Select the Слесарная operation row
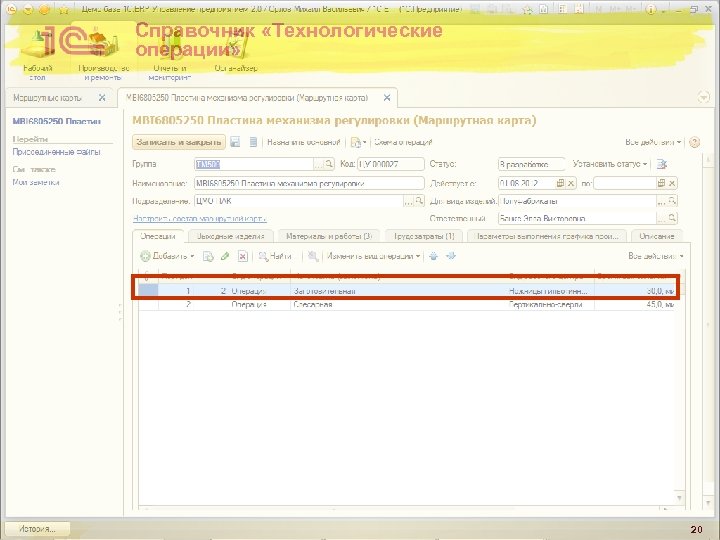This screenshot has height=540, width=720. 407,304
